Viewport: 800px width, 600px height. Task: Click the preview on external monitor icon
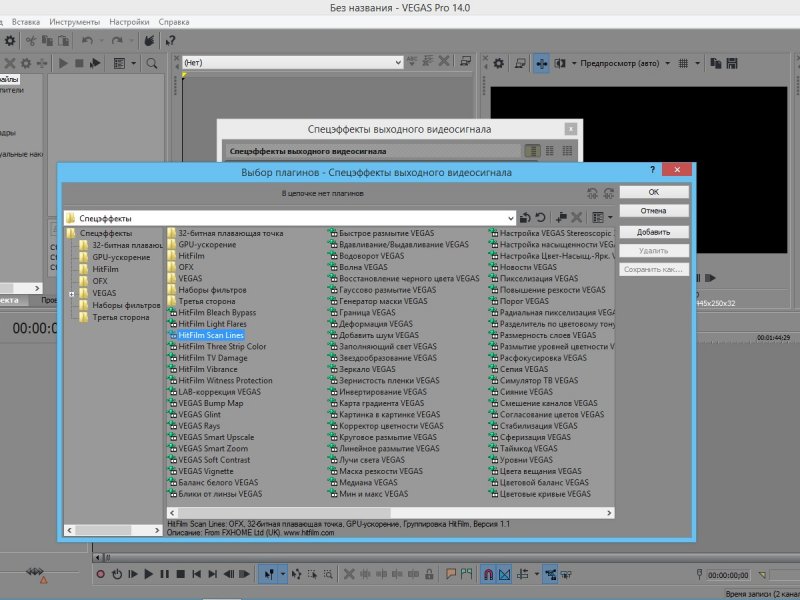520,63
